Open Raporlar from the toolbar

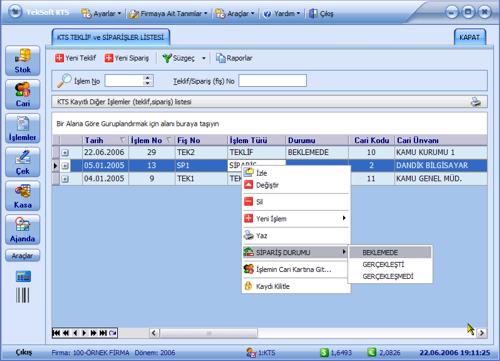point(234,58)
